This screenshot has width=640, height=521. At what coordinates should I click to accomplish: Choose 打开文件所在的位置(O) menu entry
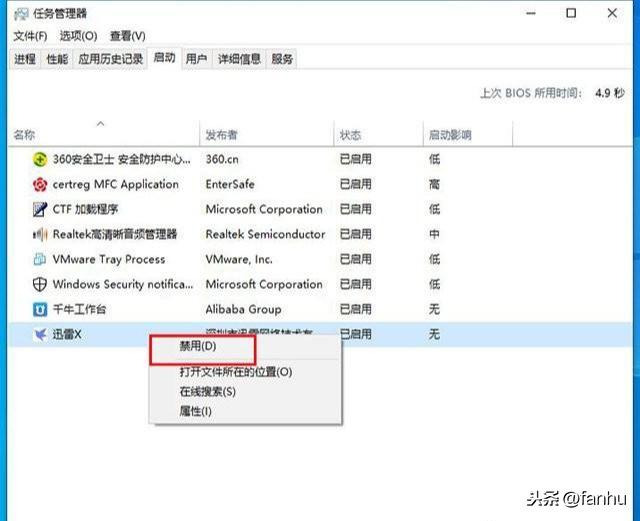click(x=245, y=372)
